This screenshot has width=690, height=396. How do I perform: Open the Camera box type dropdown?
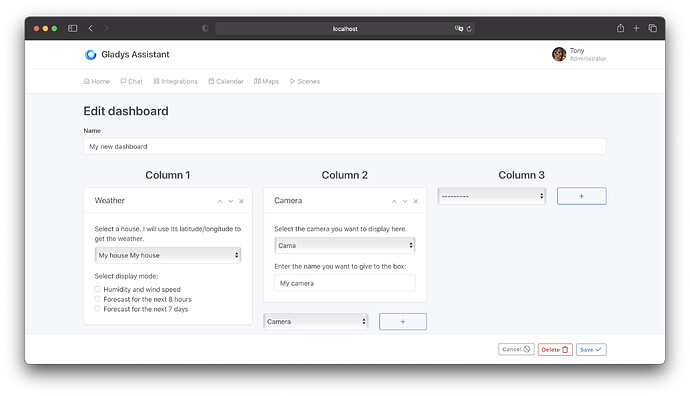(x=316, y=322)
